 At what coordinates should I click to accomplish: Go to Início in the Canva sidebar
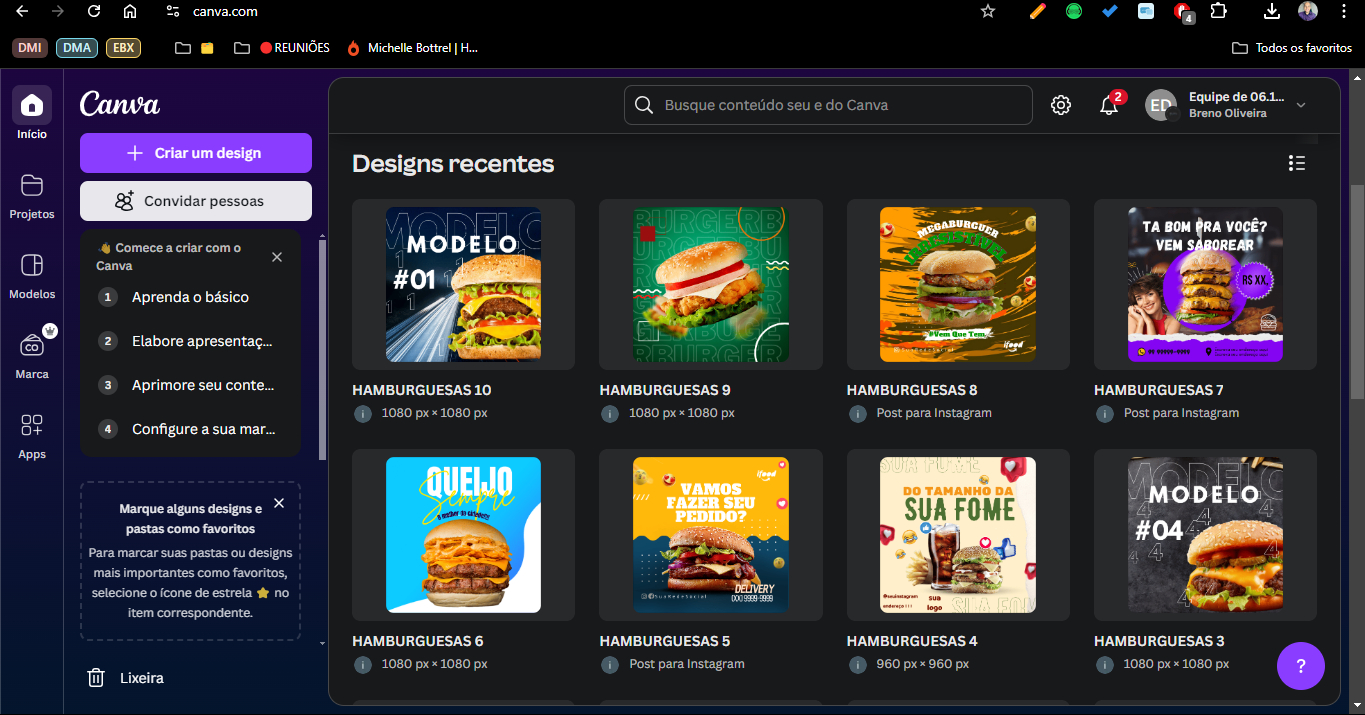(32, 113)
